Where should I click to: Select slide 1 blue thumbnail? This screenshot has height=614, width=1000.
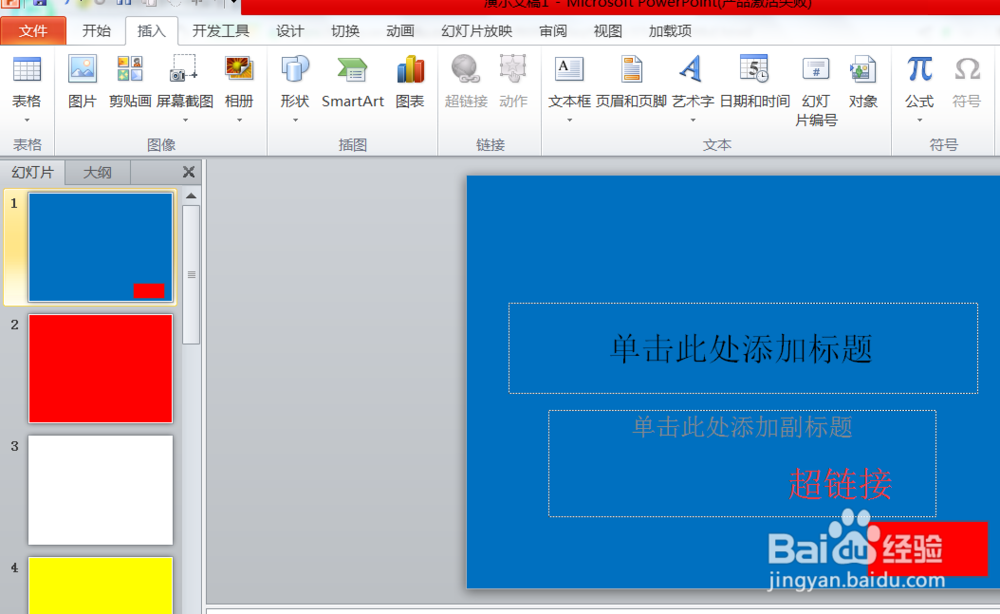point(100,247)
